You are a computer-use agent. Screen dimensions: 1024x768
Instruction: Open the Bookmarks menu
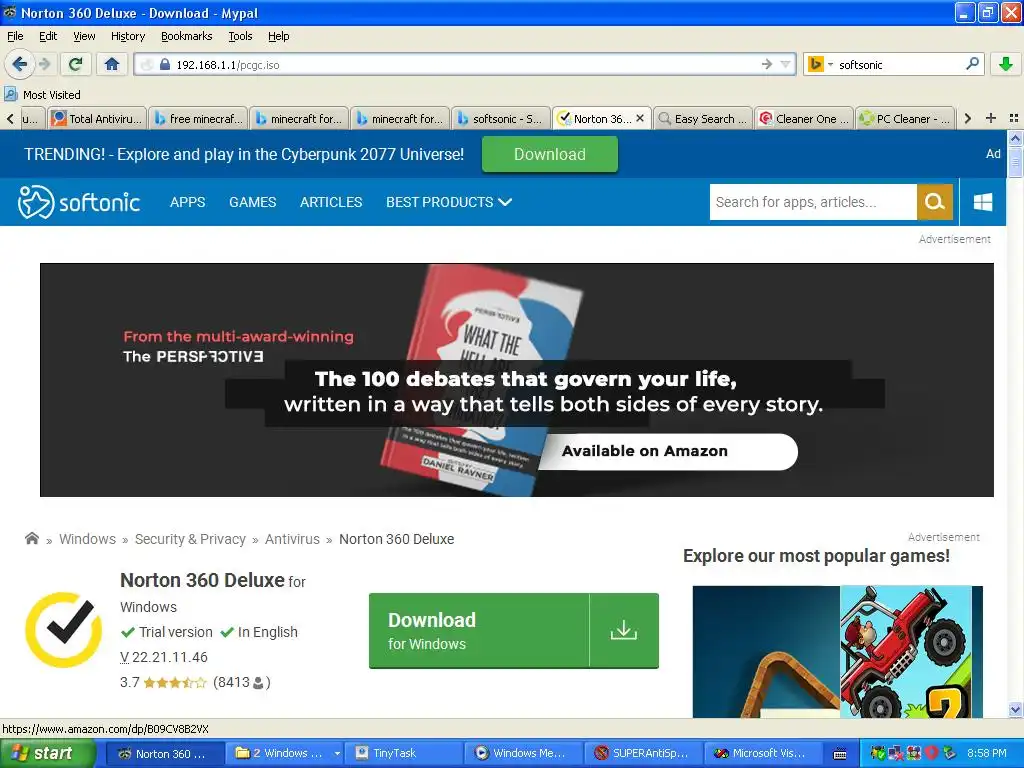click(187, 36)
